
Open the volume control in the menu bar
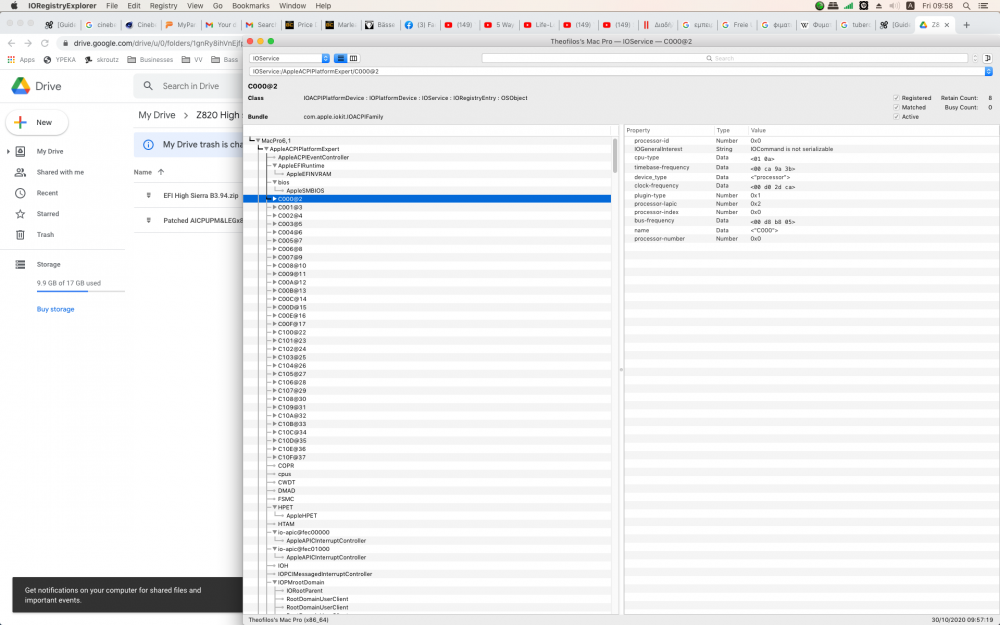pyautogui.click(x=895, y=6)
